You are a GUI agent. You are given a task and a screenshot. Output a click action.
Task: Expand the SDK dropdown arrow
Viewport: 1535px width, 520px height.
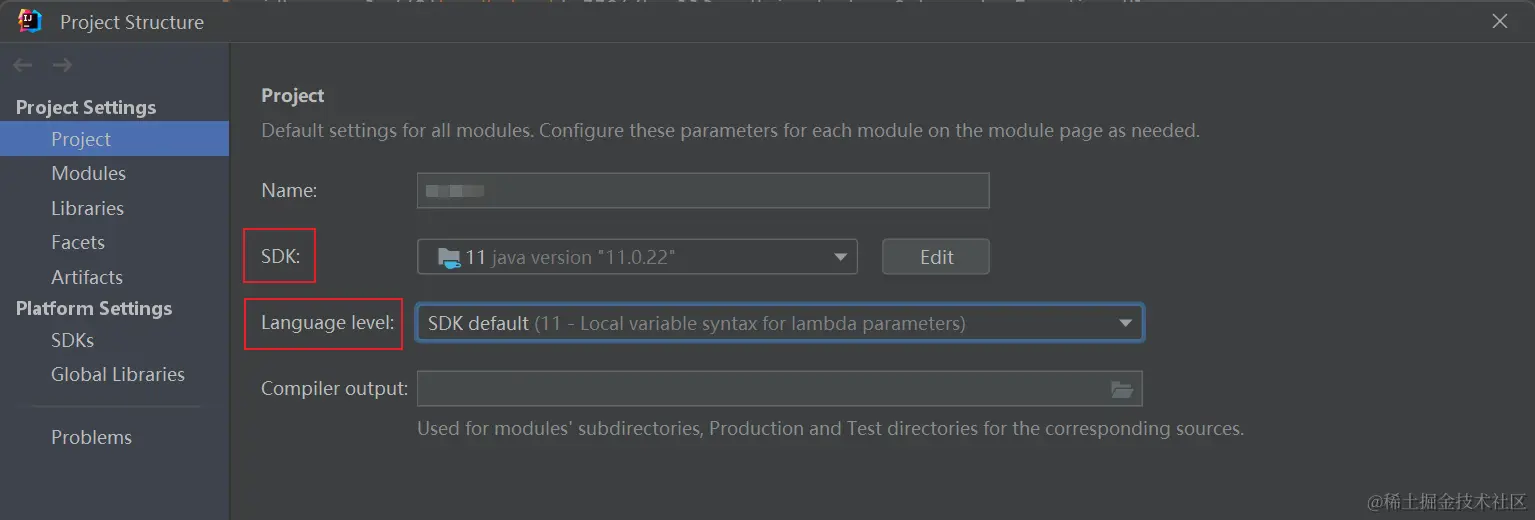pos(840,258)
